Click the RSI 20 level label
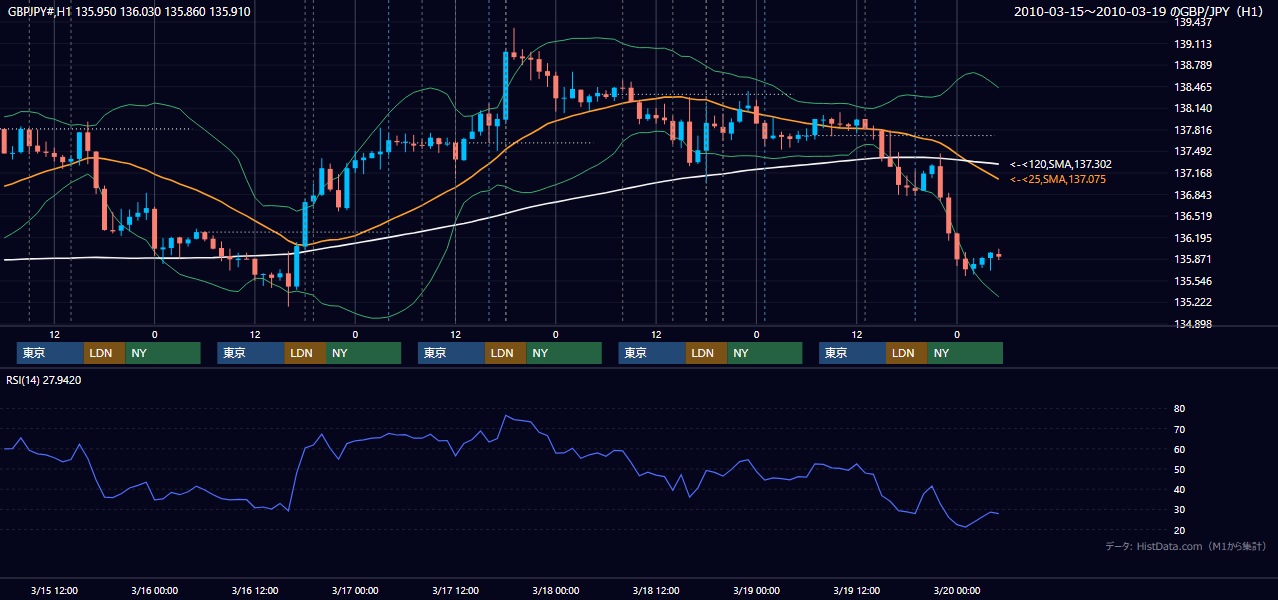Image resolution: width=1278 pixels, height=600 pixels. point(1179,530)
